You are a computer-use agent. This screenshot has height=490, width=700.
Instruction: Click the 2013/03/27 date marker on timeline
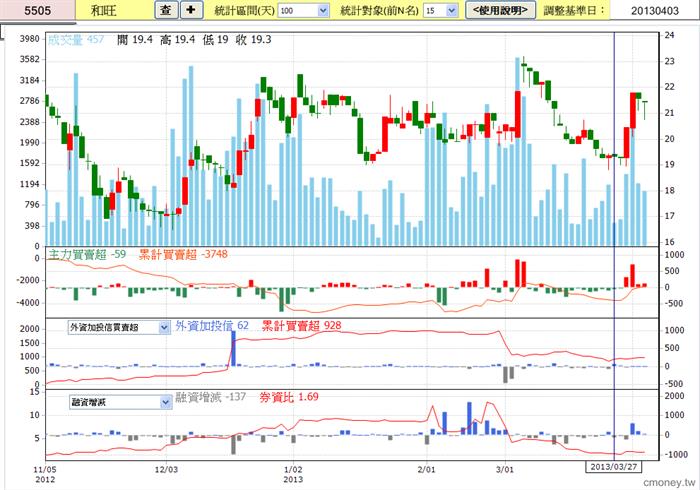612,467
